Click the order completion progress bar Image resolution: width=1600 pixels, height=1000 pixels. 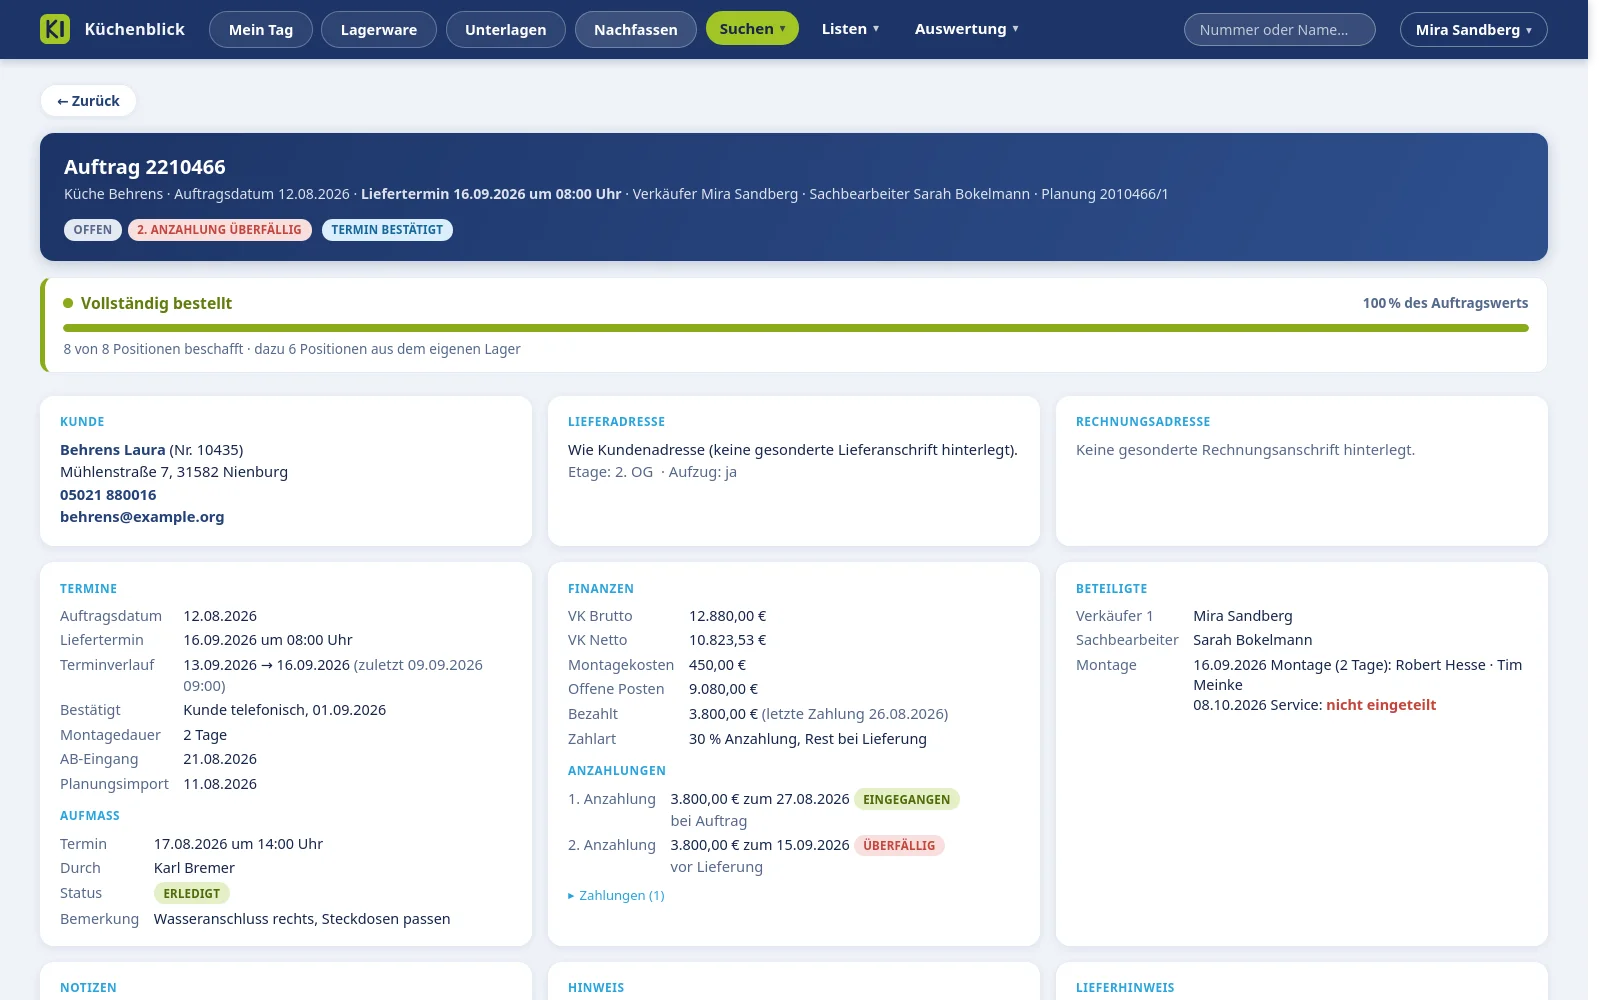coord(795,328)
